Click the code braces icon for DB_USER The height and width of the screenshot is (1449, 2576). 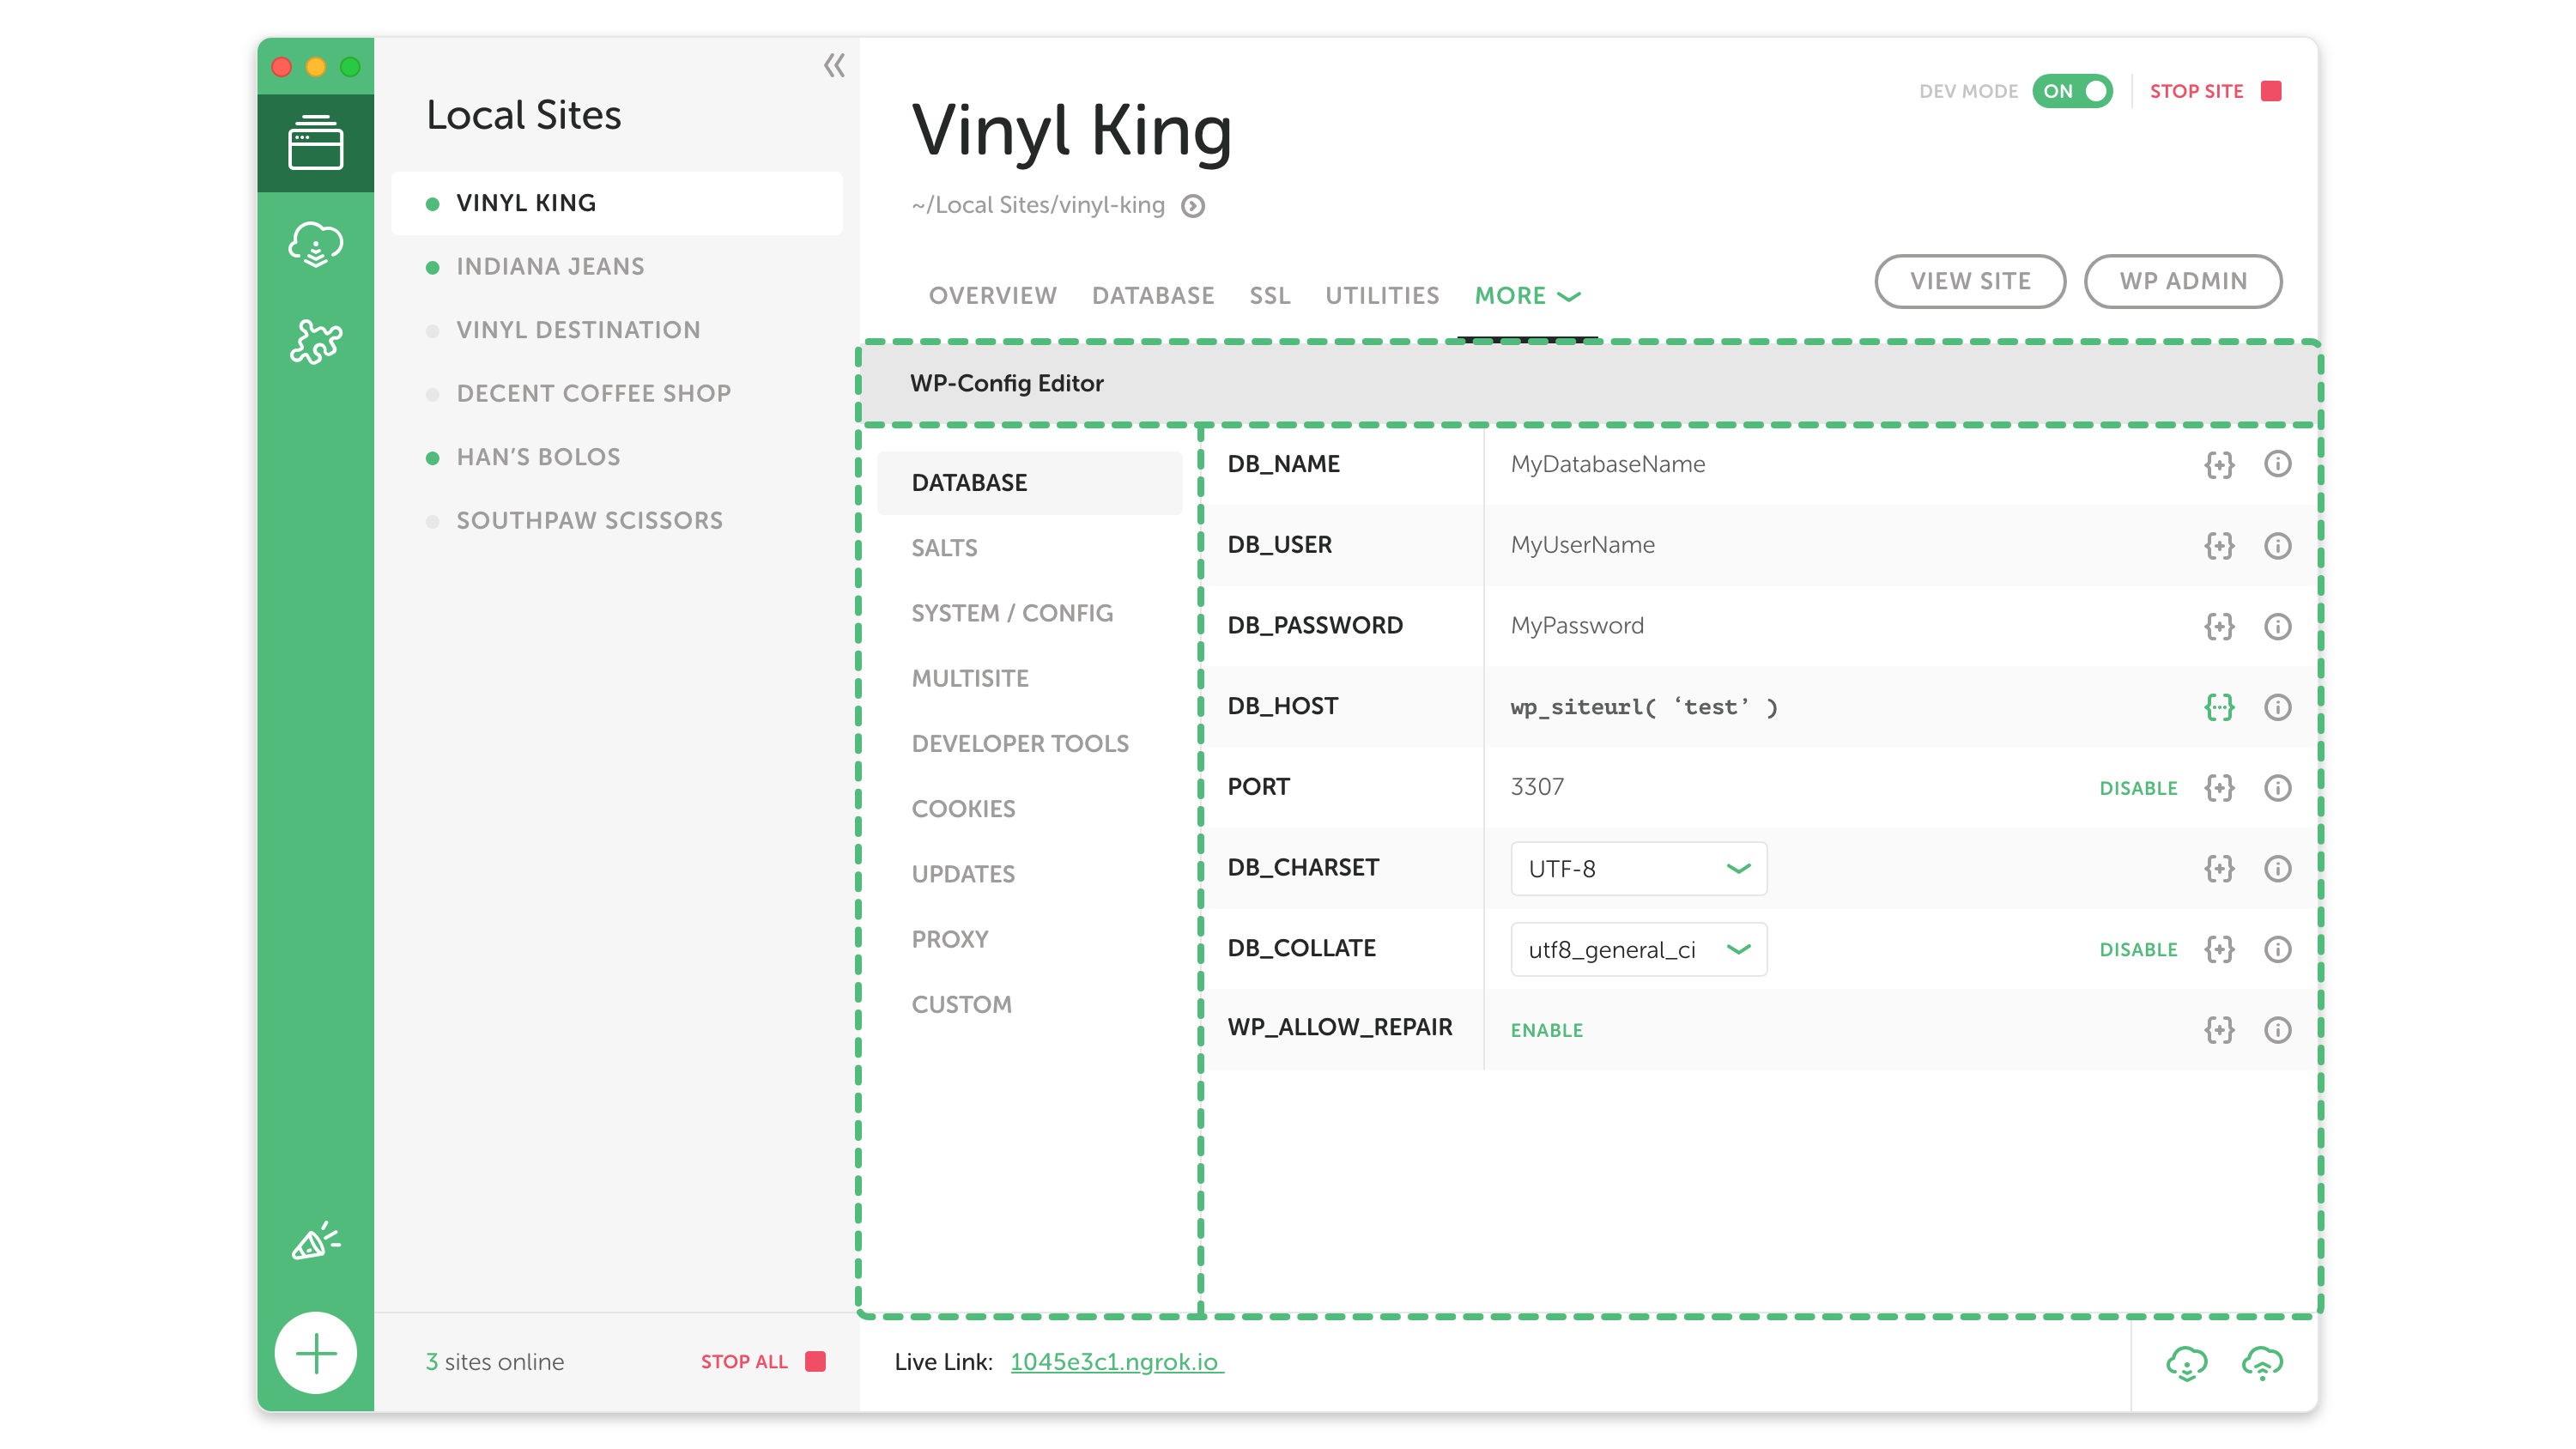[2219, 545]
